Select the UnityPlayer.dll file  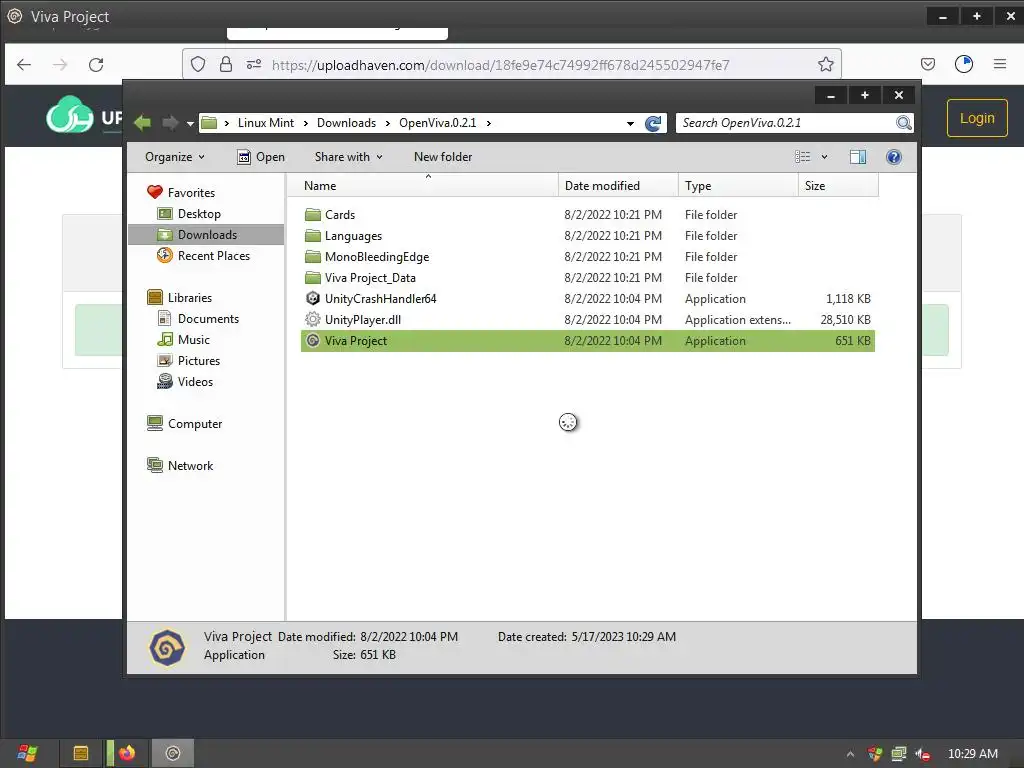[x=588, y=319]
